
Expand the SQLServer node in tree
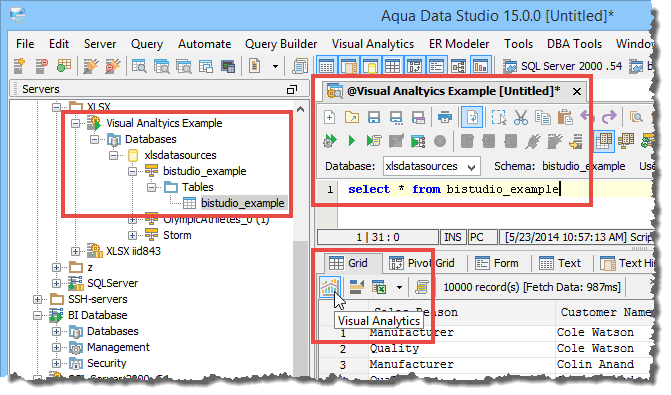coord(56,283)
